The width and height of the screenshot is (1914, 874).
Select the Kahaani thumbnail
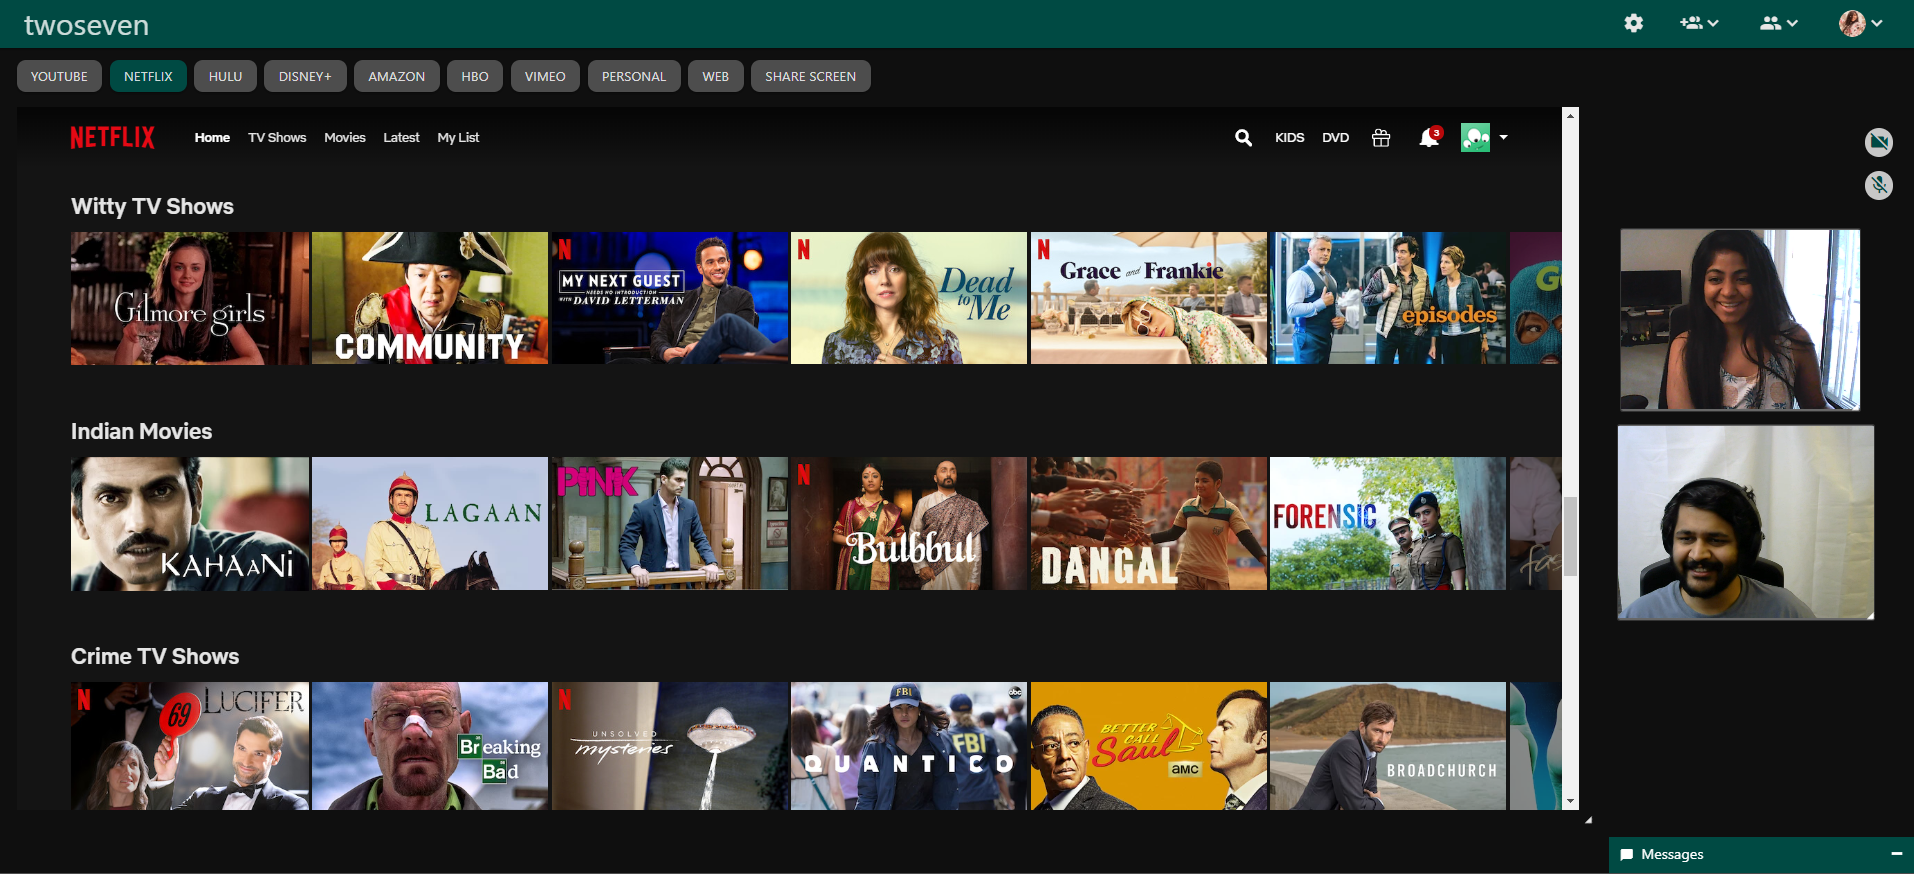tap(190, 523)
